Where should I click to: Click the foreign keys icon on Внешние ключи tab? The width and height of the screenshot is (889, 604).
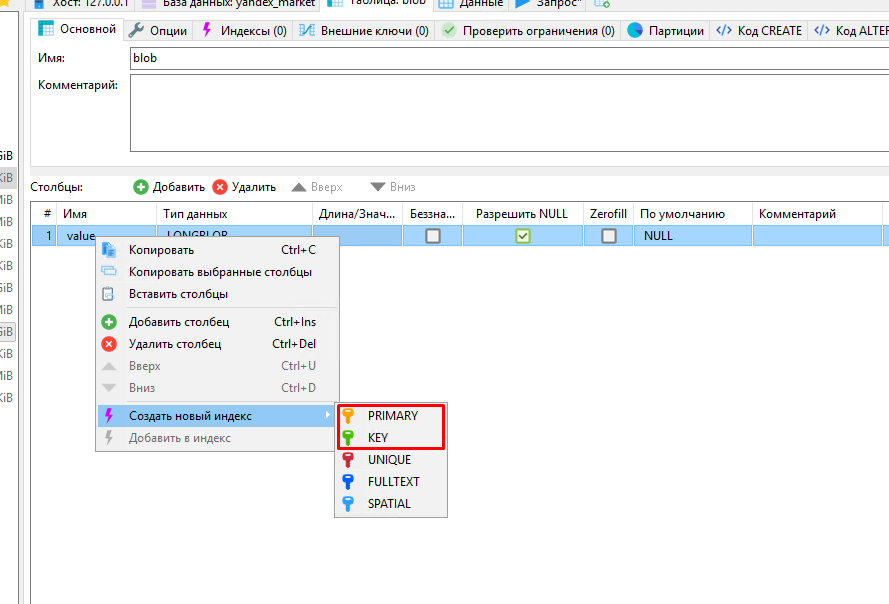pyautogui.click(x=307, y=30)
